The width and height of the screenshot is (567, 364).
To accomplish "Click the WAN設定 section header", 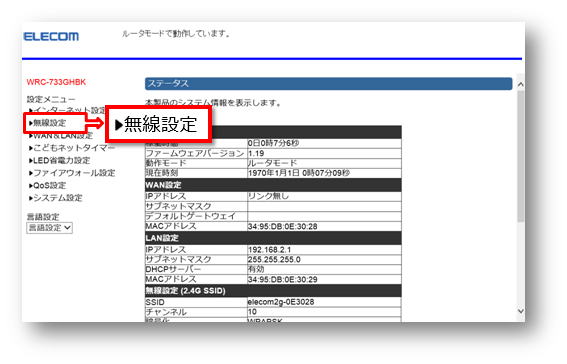I will point(273,185).
